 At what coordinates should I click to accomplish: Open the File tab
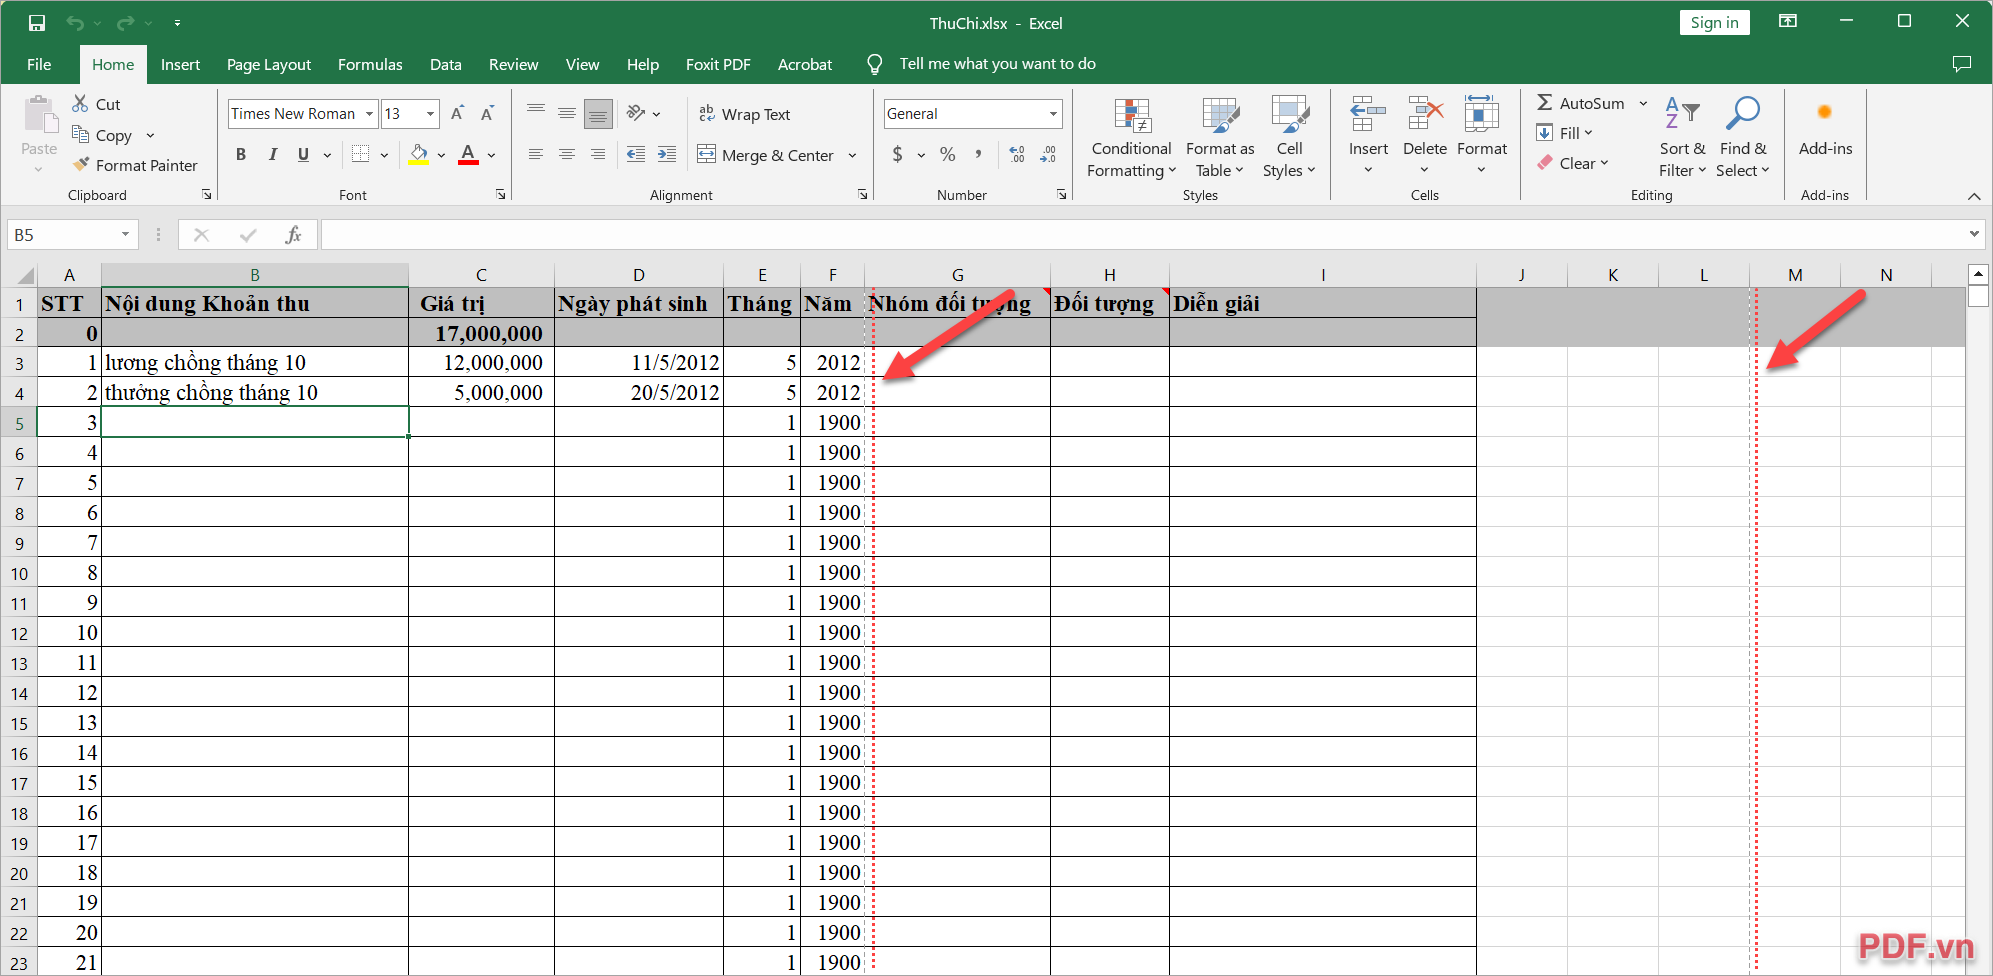(x=39, y=64)
